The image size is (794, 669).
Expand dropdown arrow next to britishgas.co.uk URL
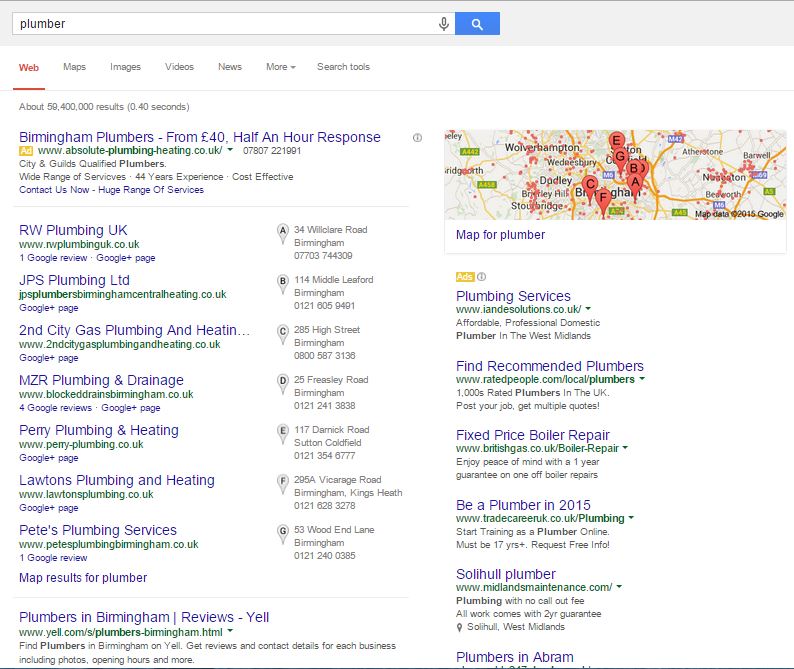[x=625, y=448]
